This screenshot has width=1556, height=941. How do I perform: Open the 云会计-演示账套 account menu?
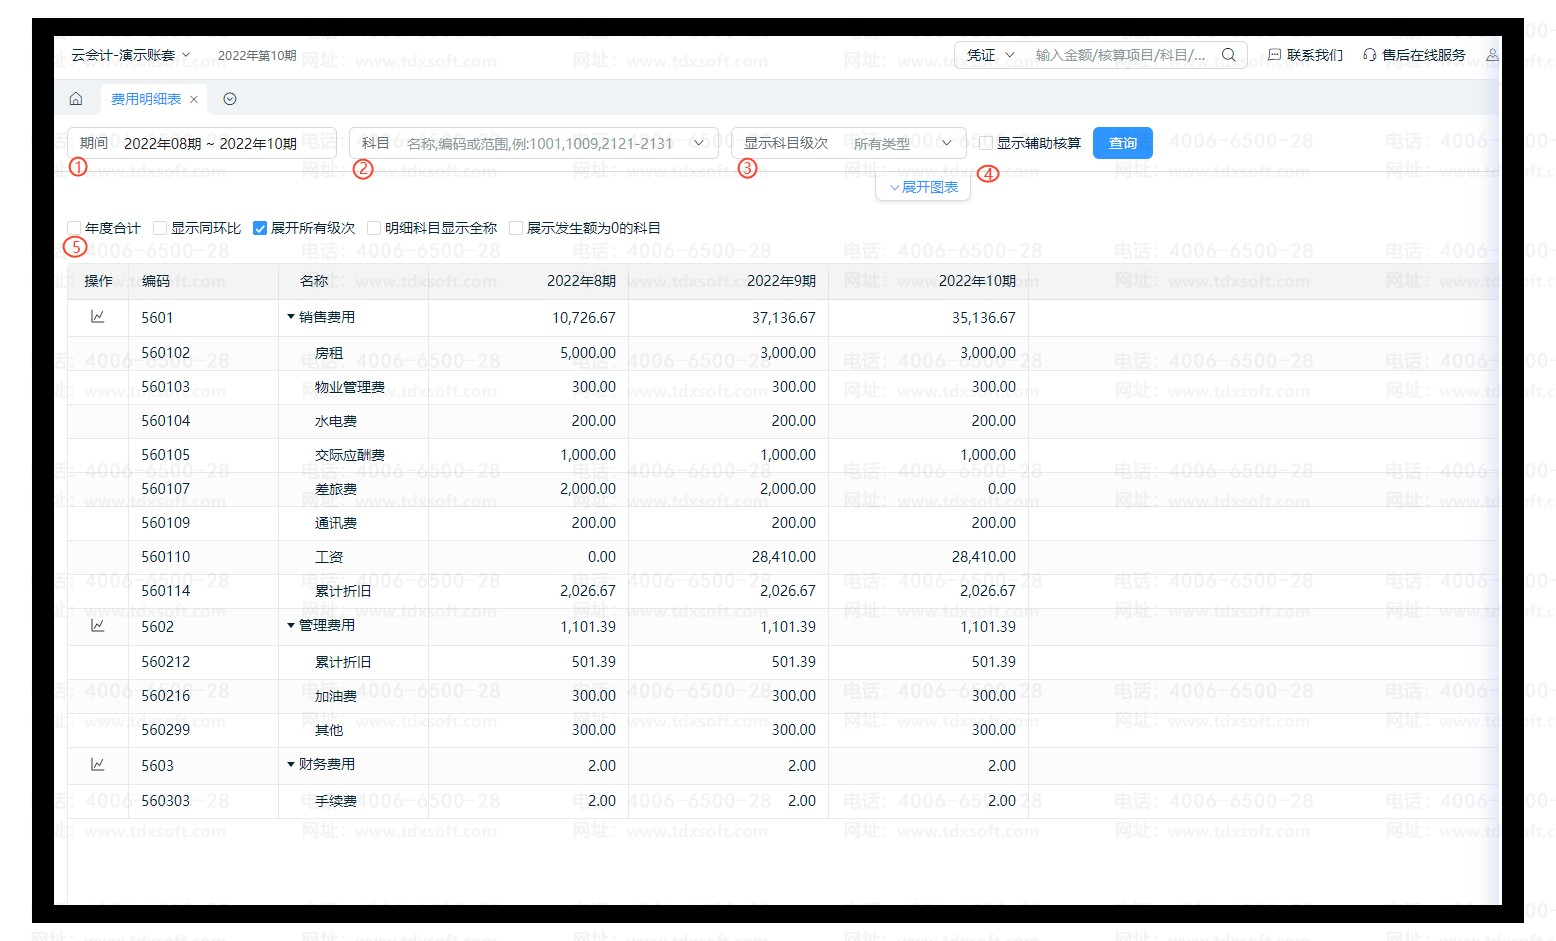(130, 55)
